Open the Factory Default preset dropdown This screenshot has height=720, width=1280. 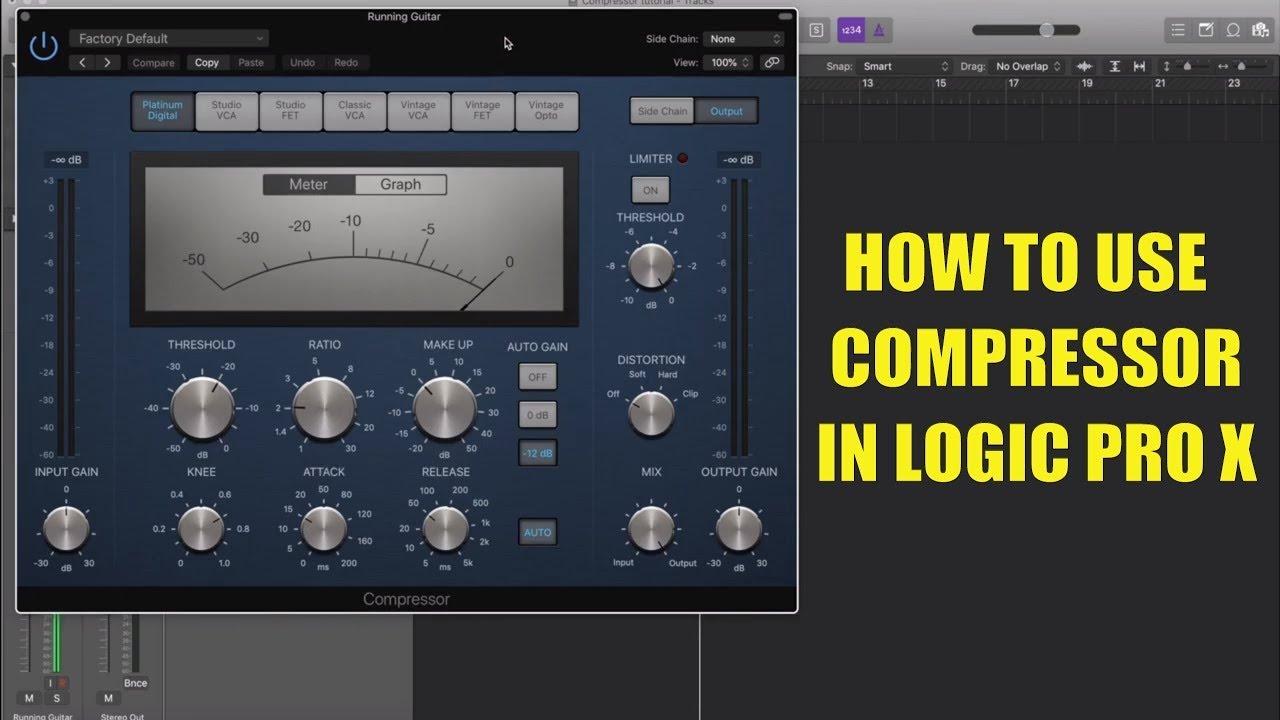pyautogui.click(x=170, y=39)
